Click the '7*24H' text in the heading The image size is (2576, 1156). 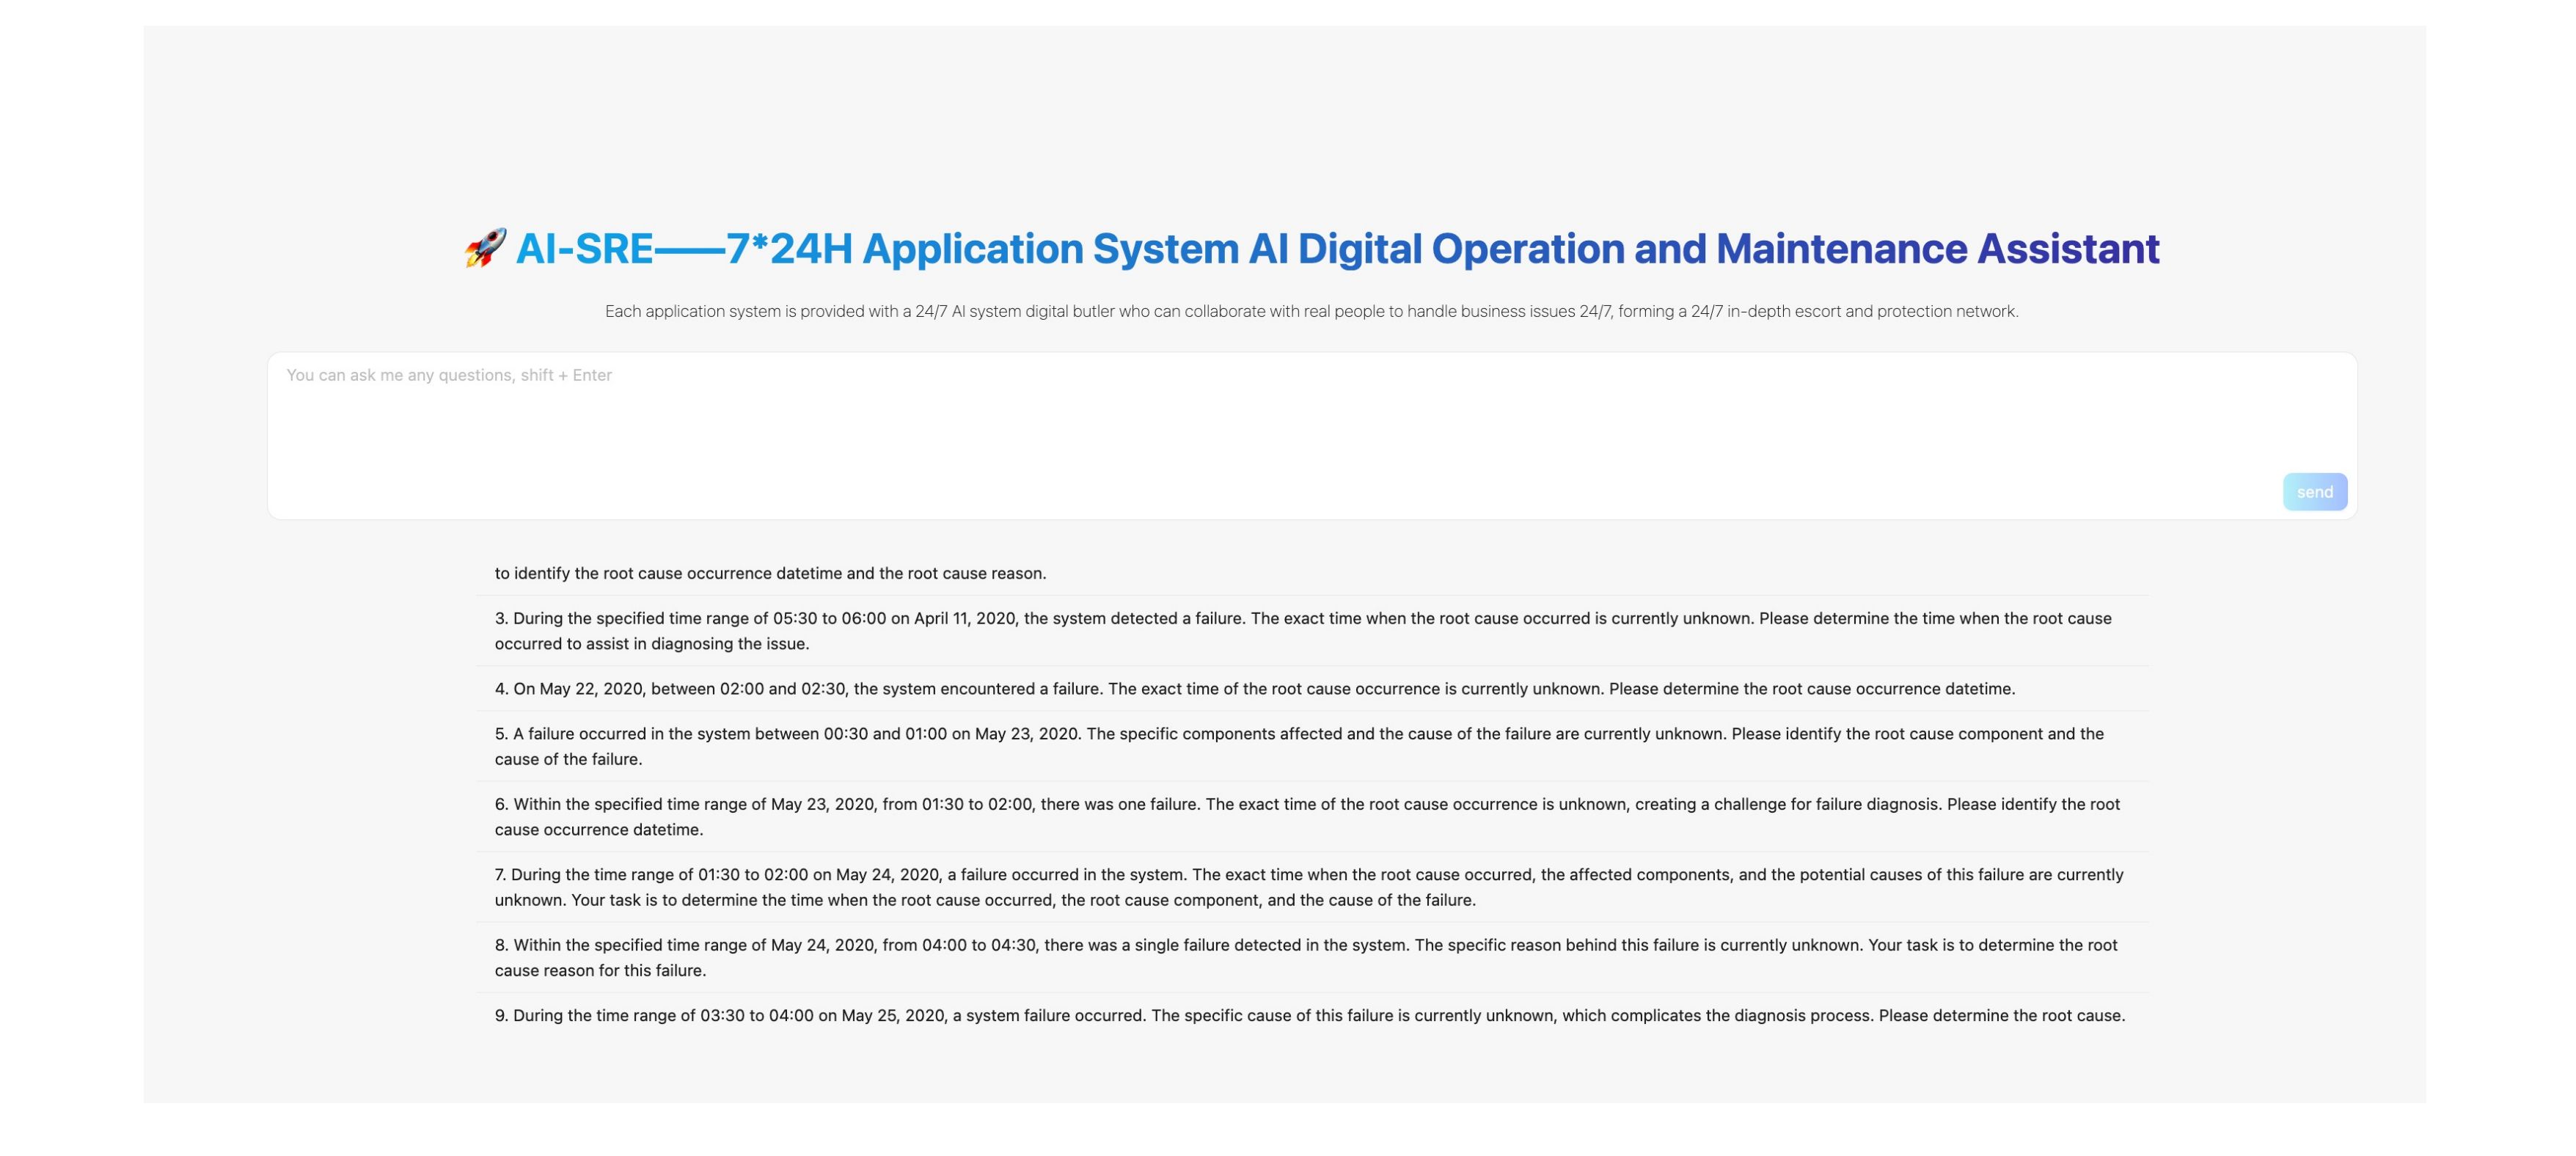(x=789, y=248)
